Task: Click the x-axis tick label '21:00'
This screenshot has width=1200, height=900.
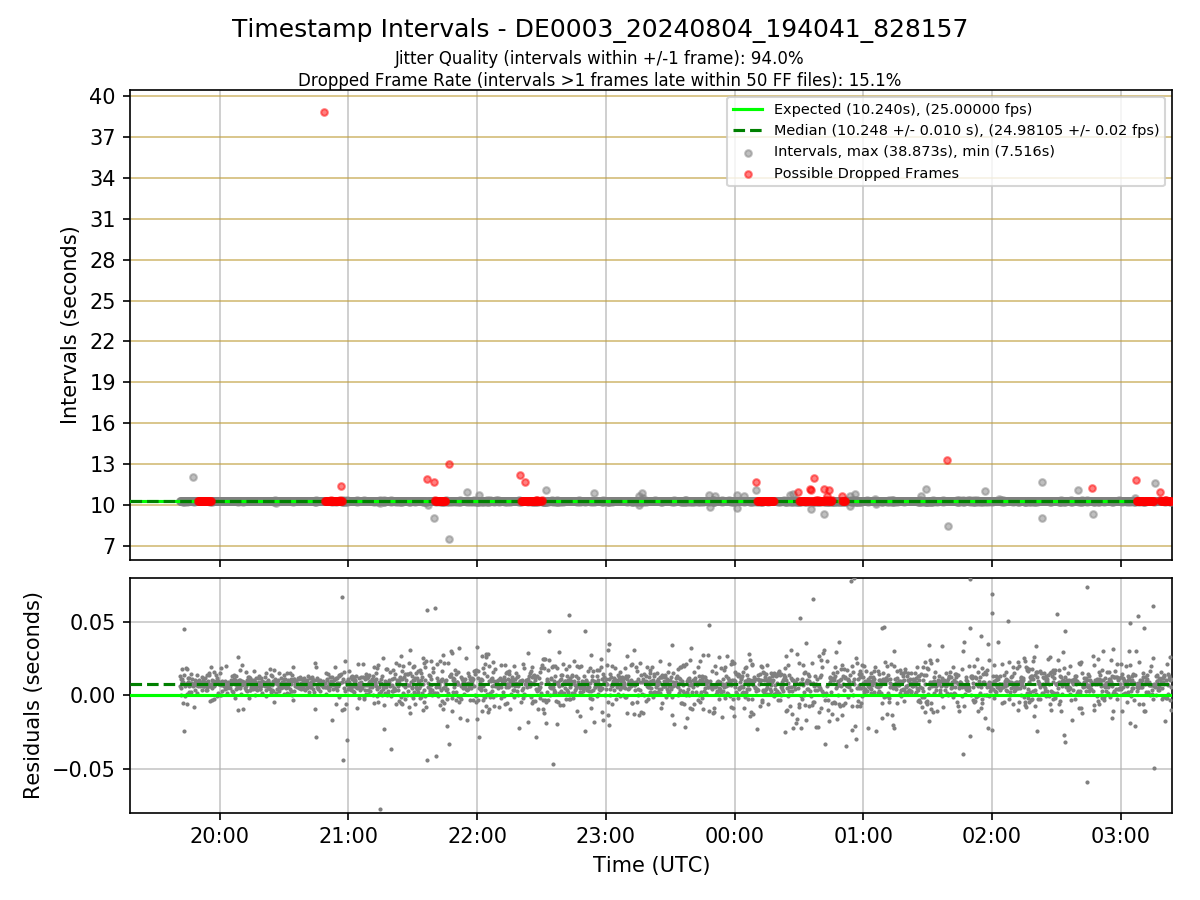Action: tap(348, 835)
